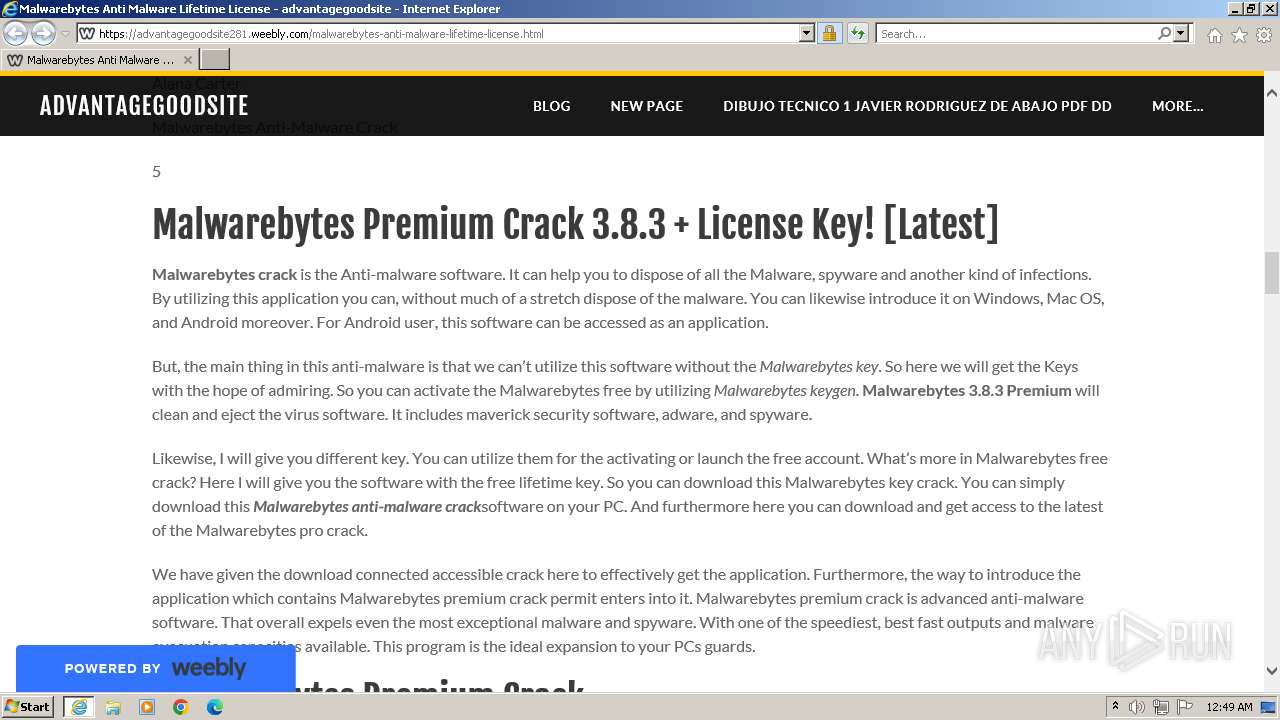Click the bold 'Malwarebytes 3.8.3 Premium' text

967,390
